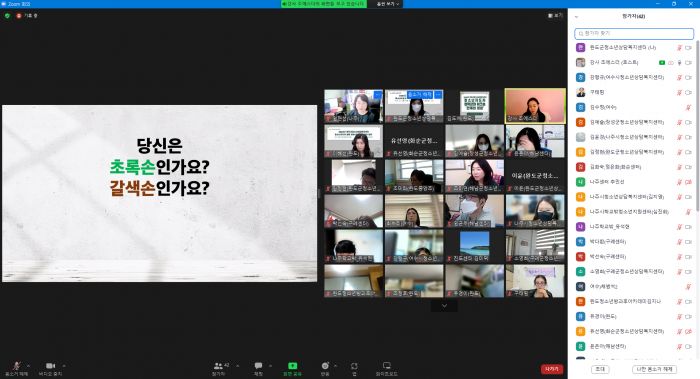The image size is (700, 379).
Task: Click participant search field
Action: 634,33
